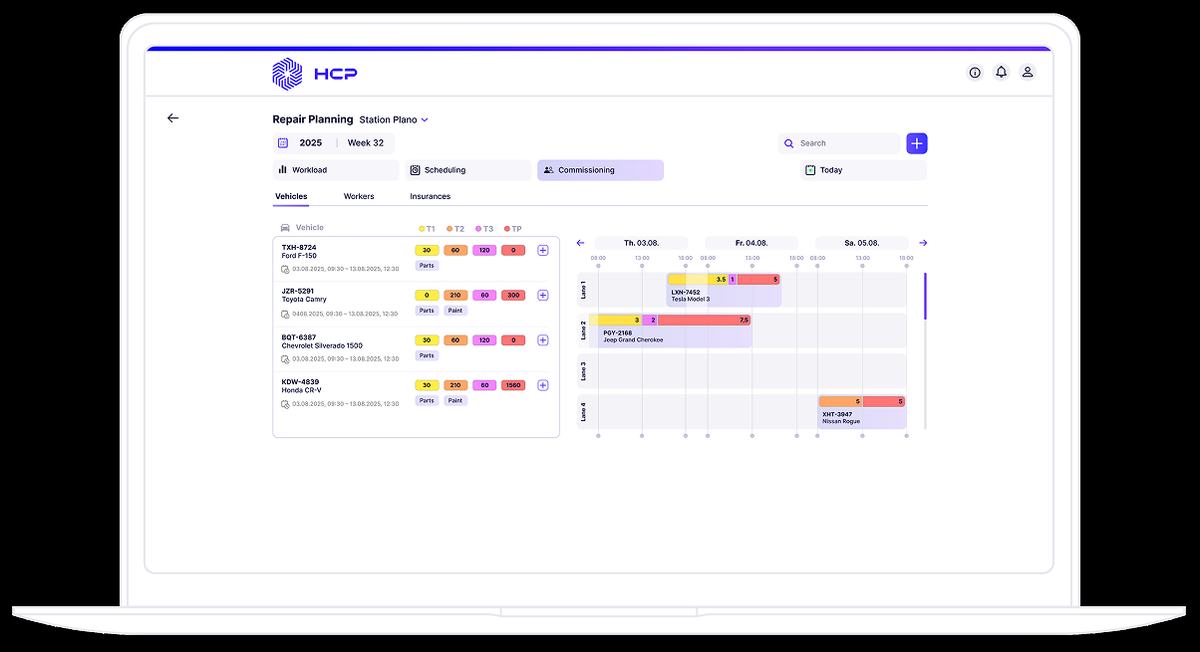
Task: Click TP value 300 on Toyota Camry
Action: 514,295
